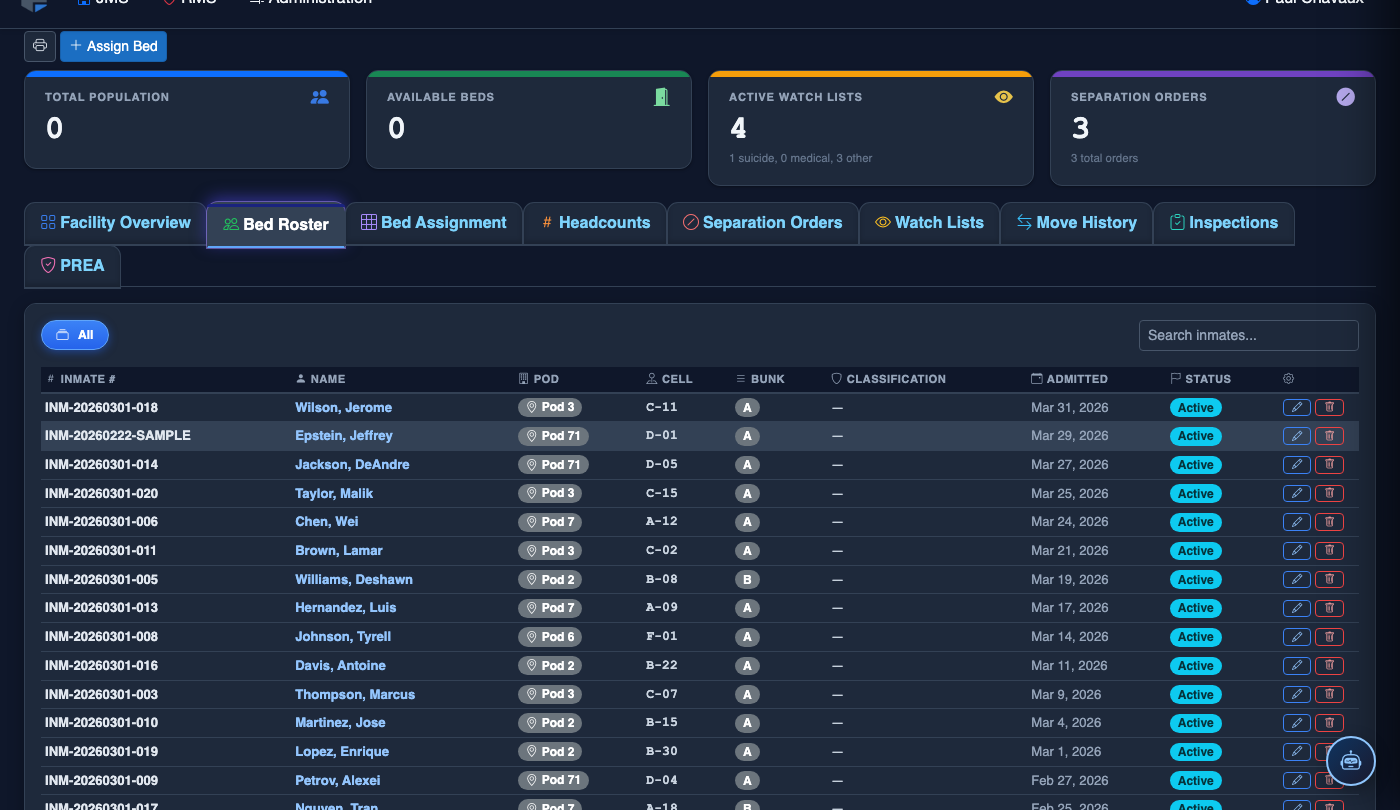
Task: Sort by the Status column header
Action: (x=1200, y=379)
